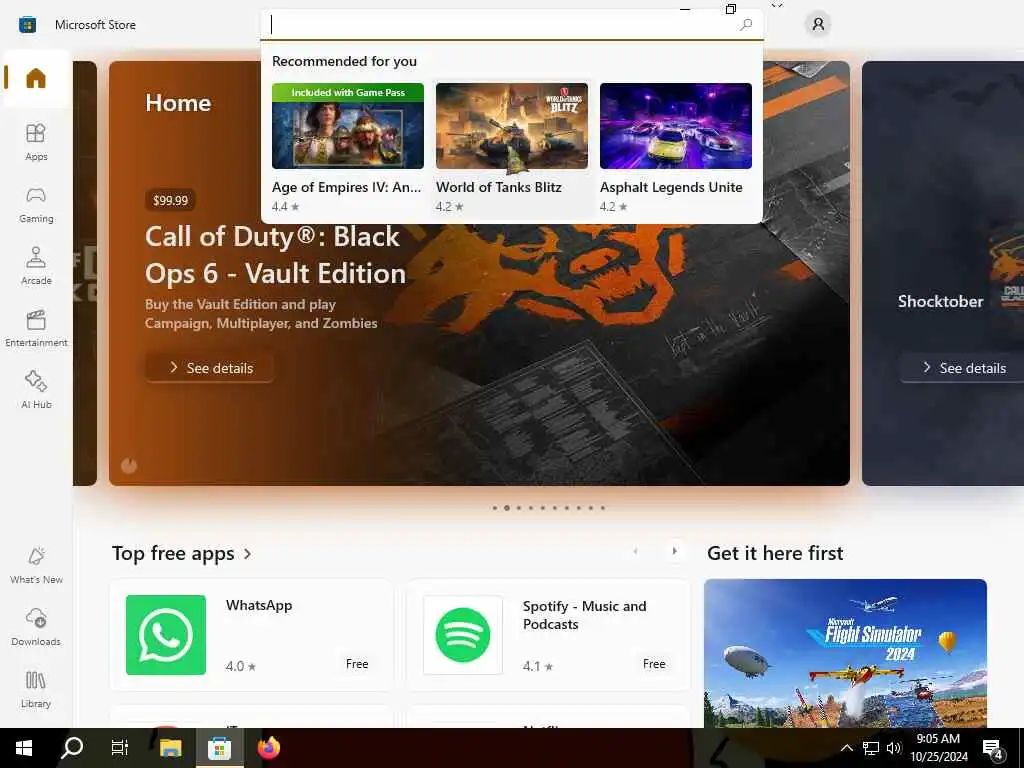Open What's New in sidebar
This screenshot has width=1024, height=768.
36,565
